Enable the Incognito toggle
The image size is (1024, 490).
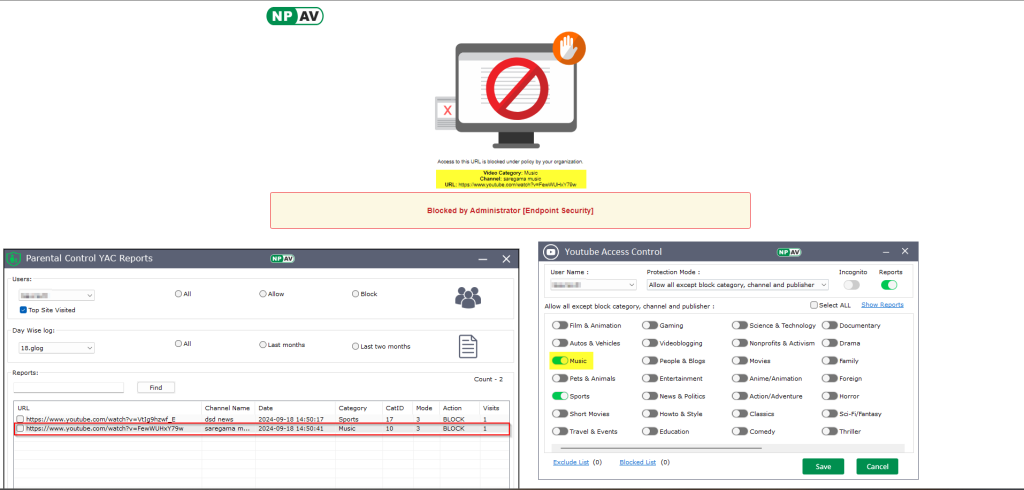(x=852, y=285)
